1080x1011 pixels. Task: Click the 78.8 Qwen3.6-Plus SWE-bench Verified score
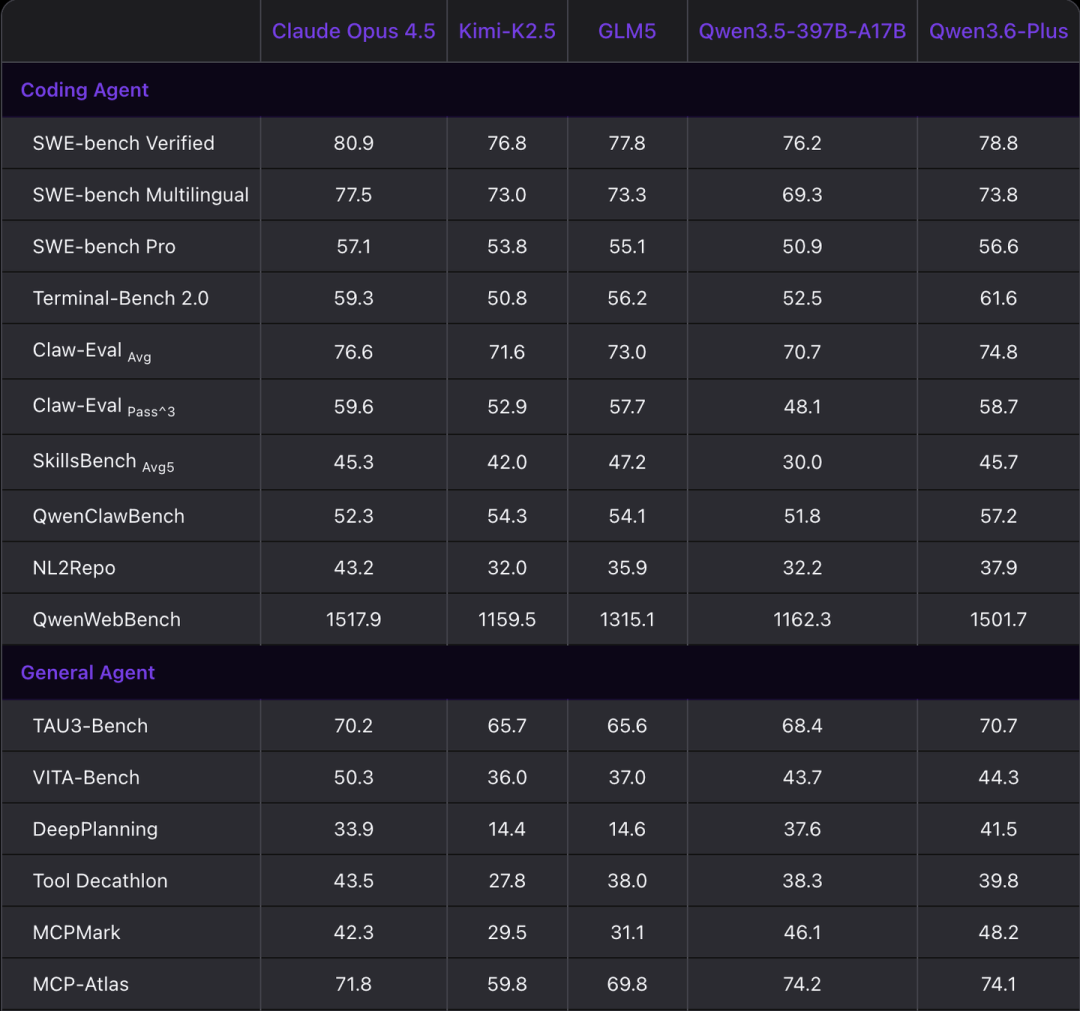pyautogui.click(x=998, y=143)
